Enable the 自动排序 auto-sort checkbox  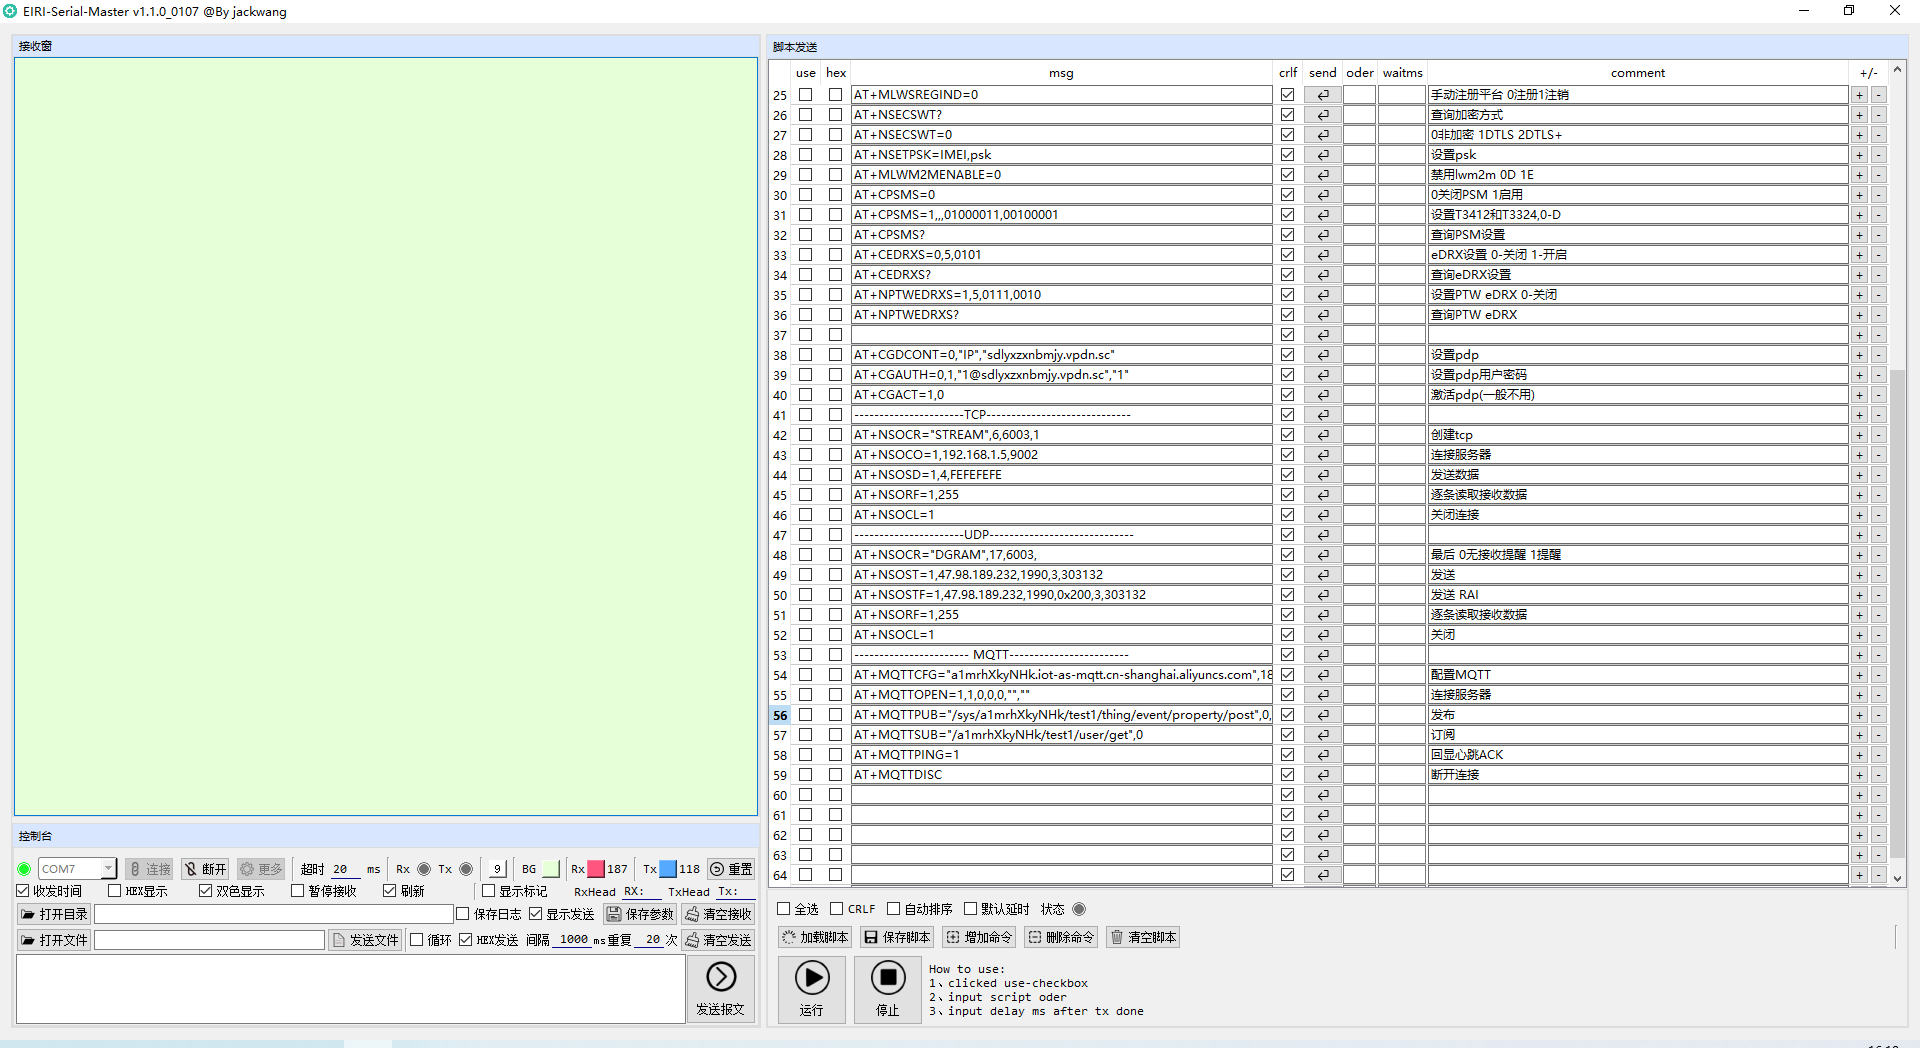(x=893, y=909)
